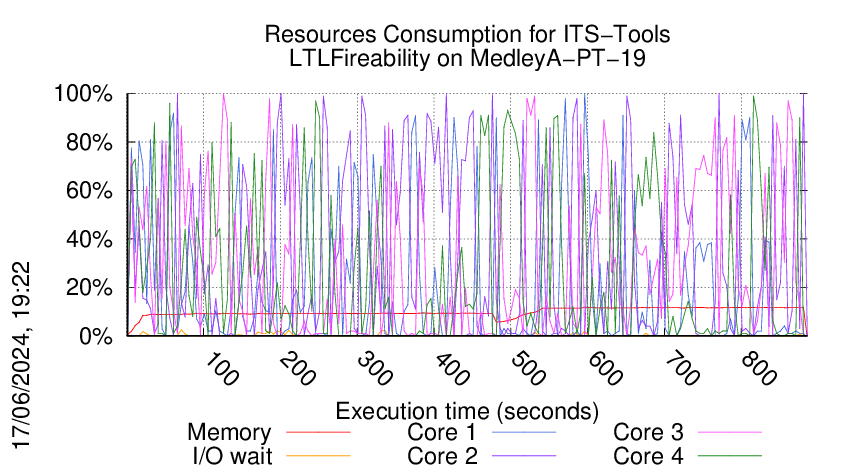Click the 800 x-axis tick label
The width and height of the screenshot is (850, 475).
(759, 369)
